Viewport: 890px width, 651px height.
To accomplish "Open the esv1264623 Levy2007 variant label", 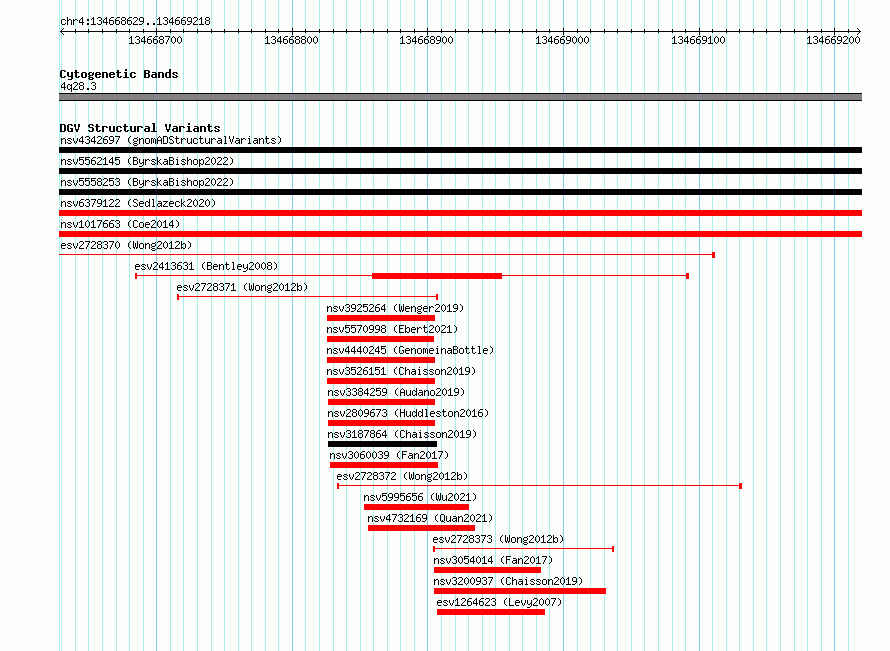I will pos(499,602).
